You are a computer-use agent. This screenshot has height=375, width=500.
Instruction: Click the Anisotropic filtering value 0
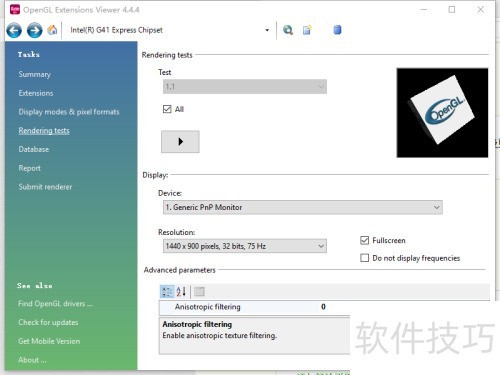[x=323, y=307]
